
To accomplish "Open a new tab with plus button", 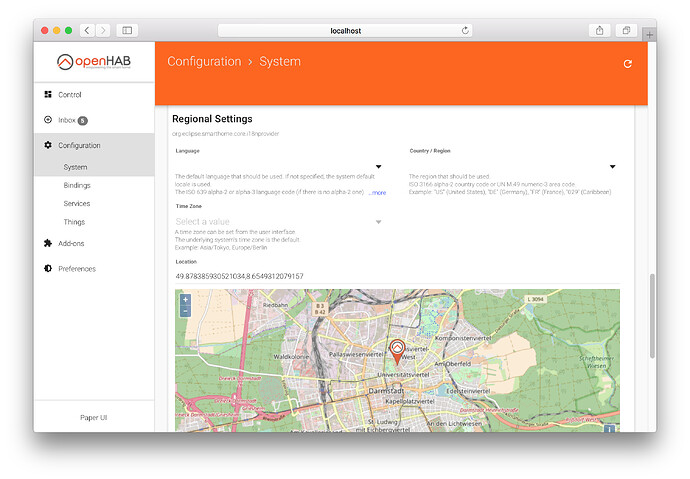I will point(649,34).
